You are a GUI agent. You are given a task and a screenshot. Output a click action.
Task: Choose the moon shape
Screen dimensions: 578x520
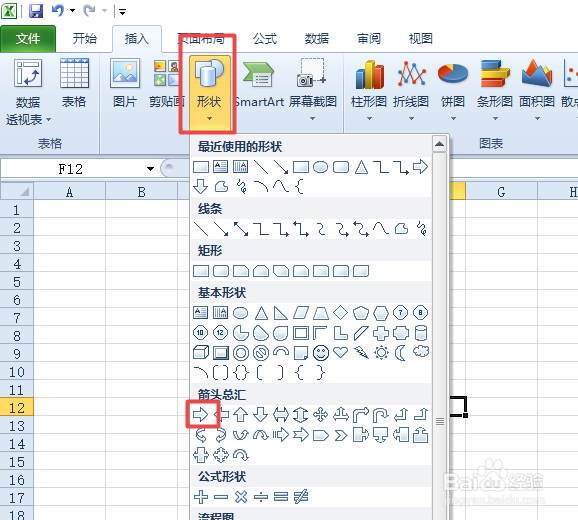click(x=400, y=353)
